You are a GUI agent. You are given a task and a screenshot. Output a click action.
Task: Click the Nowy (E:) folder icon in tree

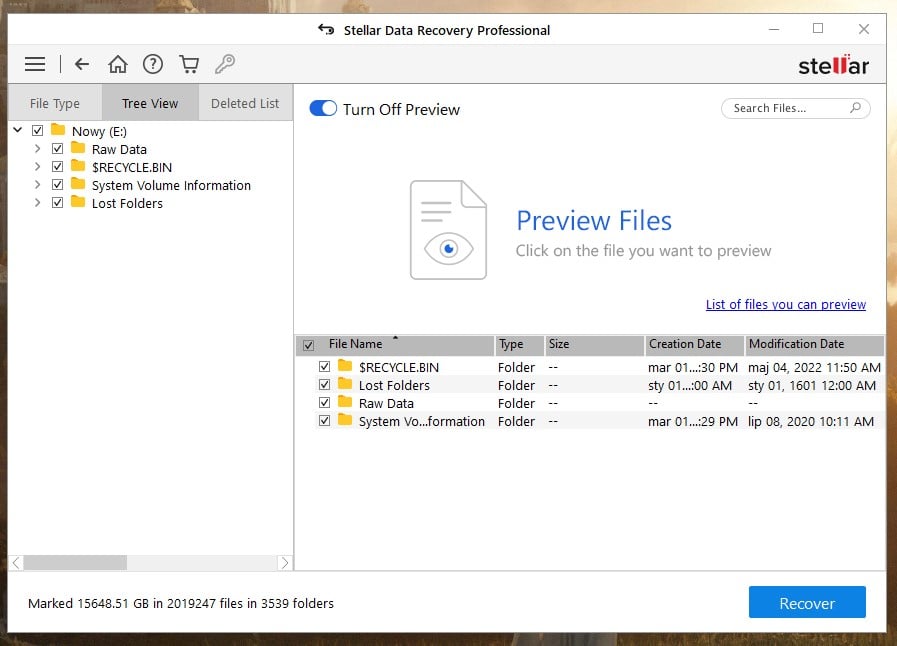point(58,129)
